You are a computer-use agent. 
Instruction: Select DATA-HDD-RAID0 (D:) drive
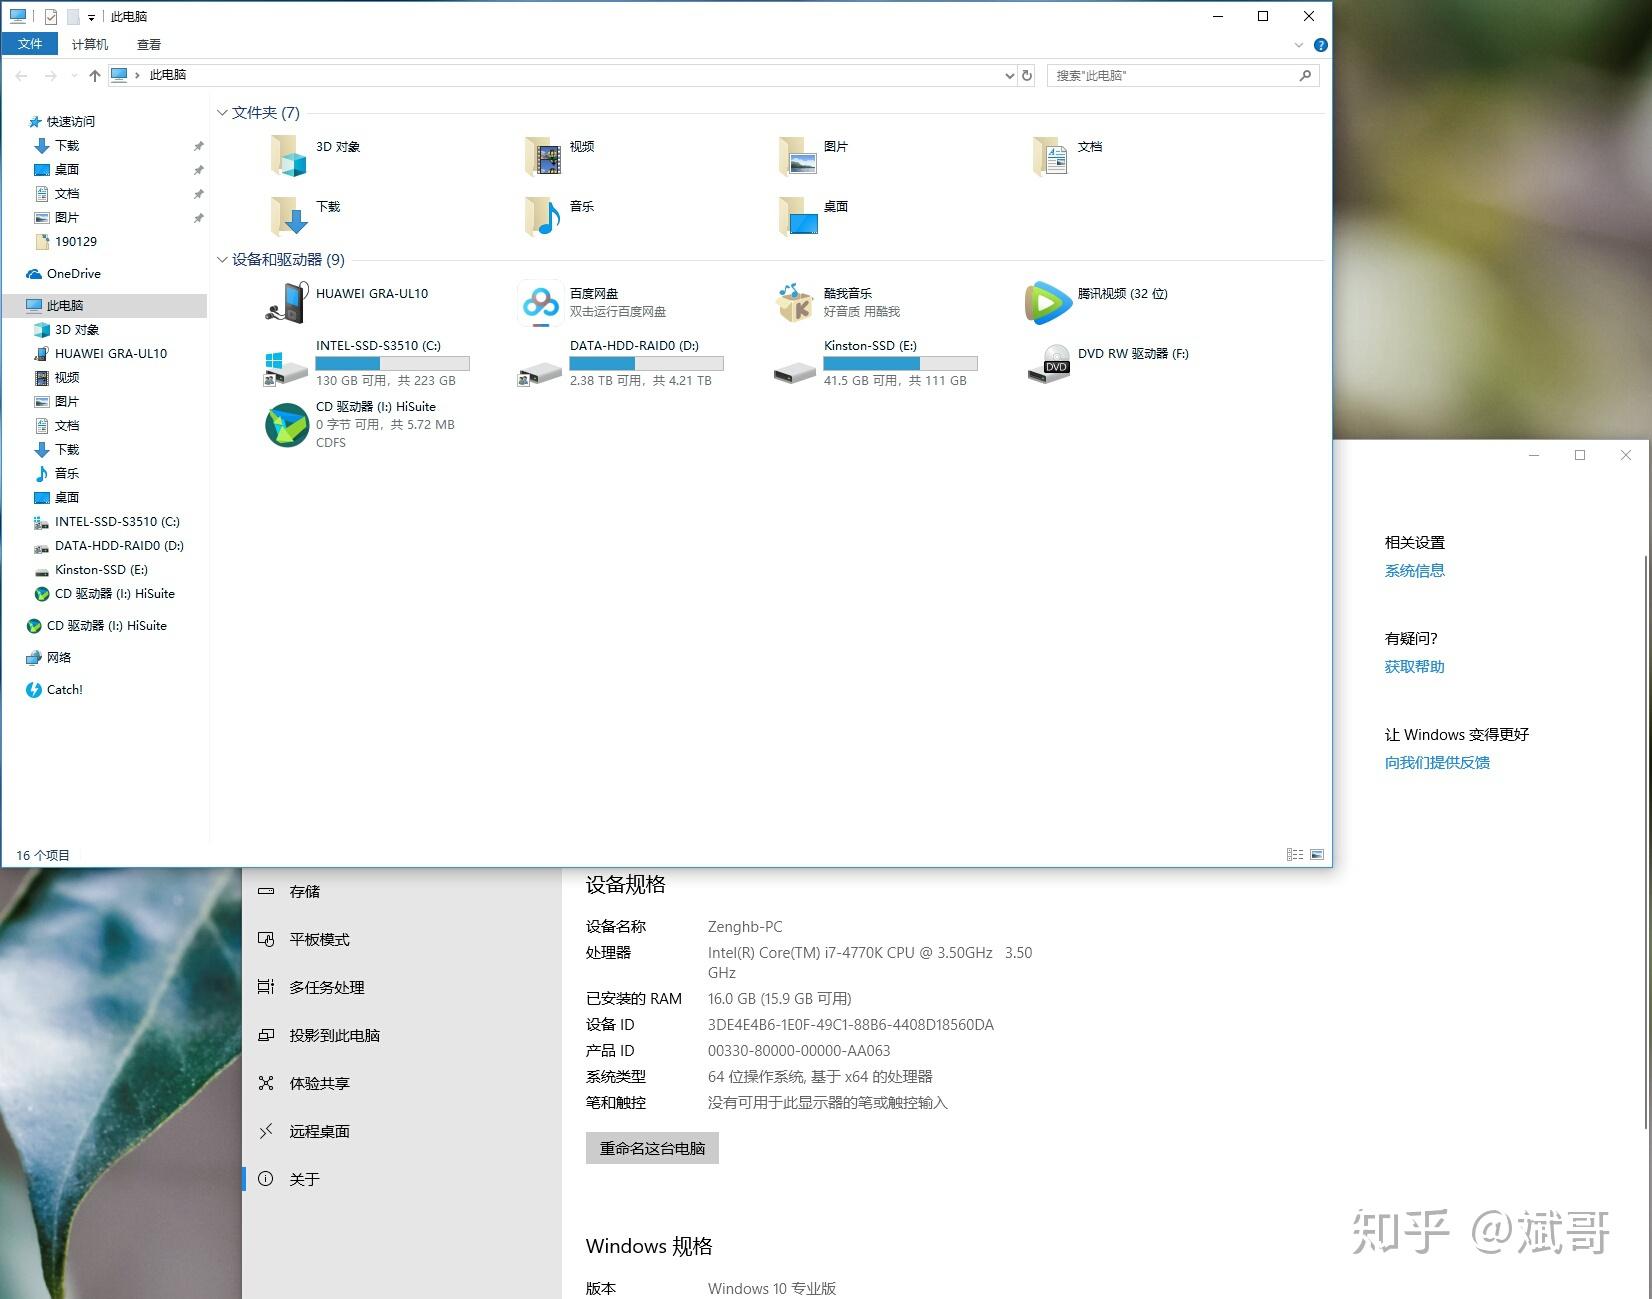(x=620, y=363)
